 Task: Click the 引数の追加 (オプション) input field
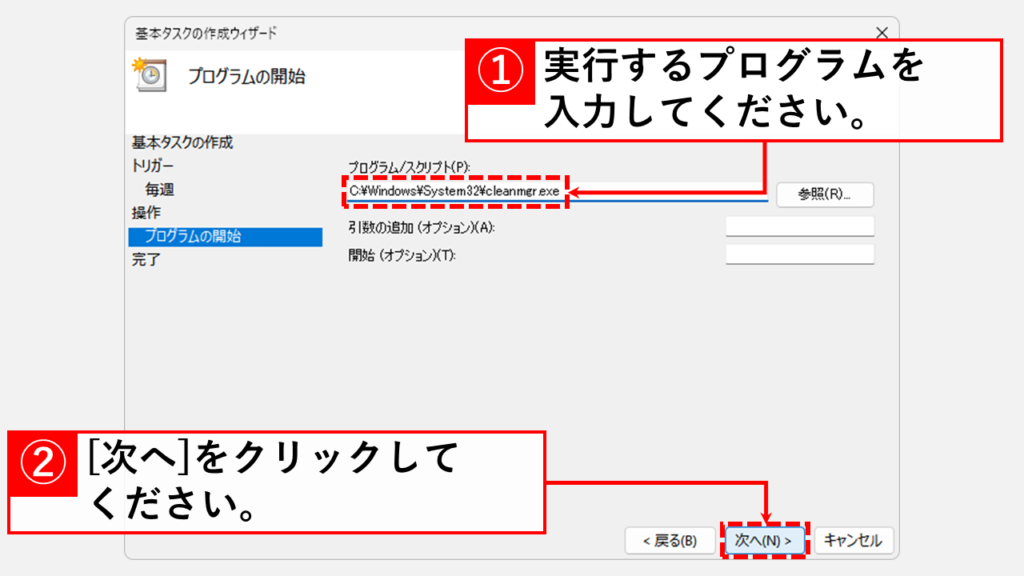[799, 227]
